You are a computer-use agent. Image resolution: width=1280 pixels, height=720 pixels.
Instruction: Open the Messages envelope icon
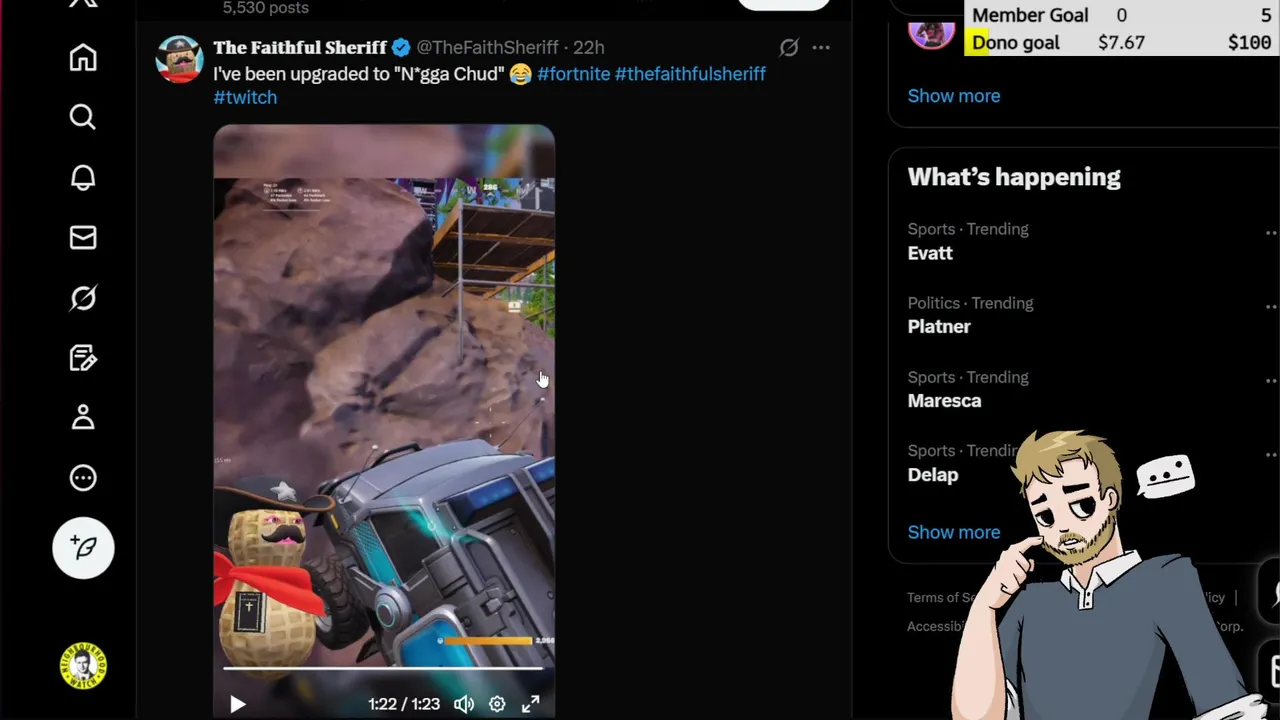83,238
